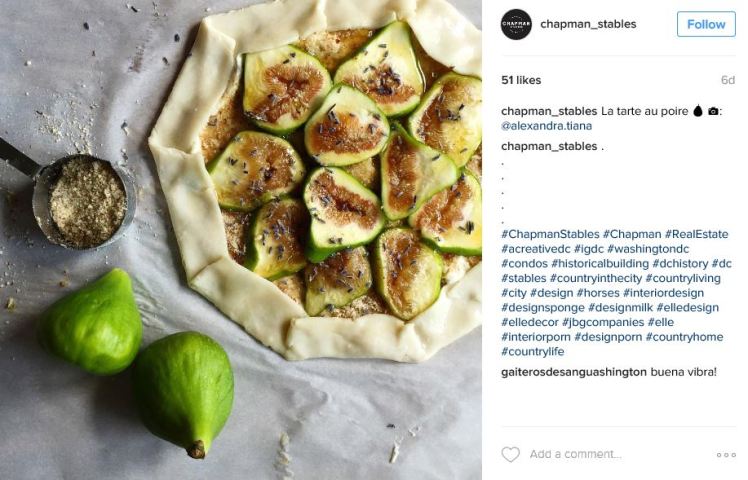Open the chapman_stables username in header

click(588, 24)
